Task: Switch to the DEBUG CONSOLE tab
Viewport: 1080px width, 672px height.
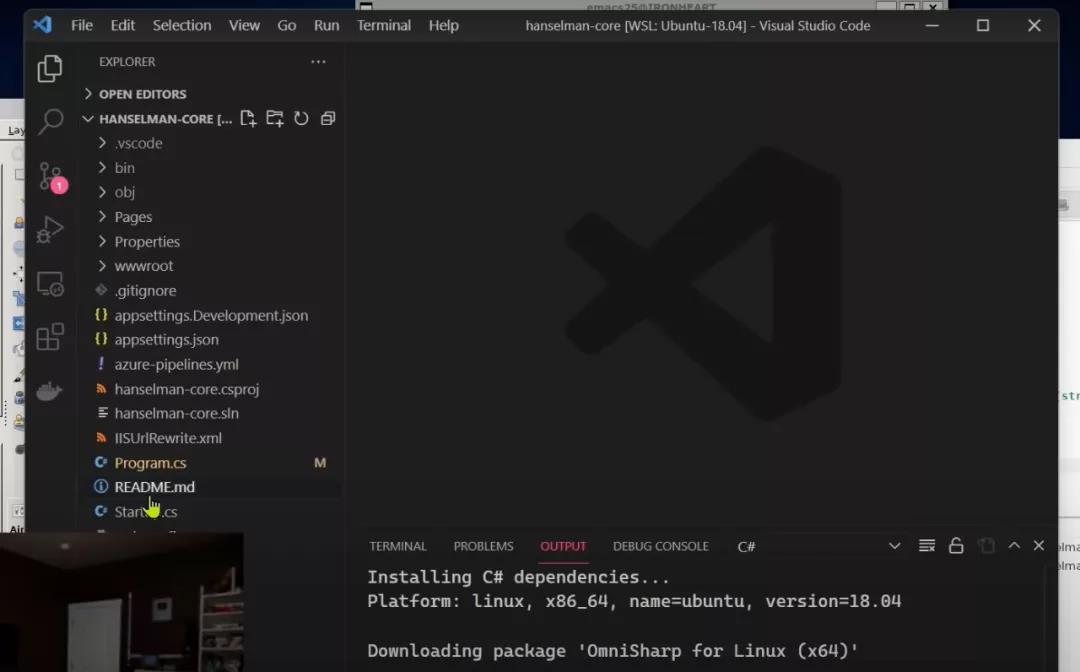Action: tap(661, 546)
